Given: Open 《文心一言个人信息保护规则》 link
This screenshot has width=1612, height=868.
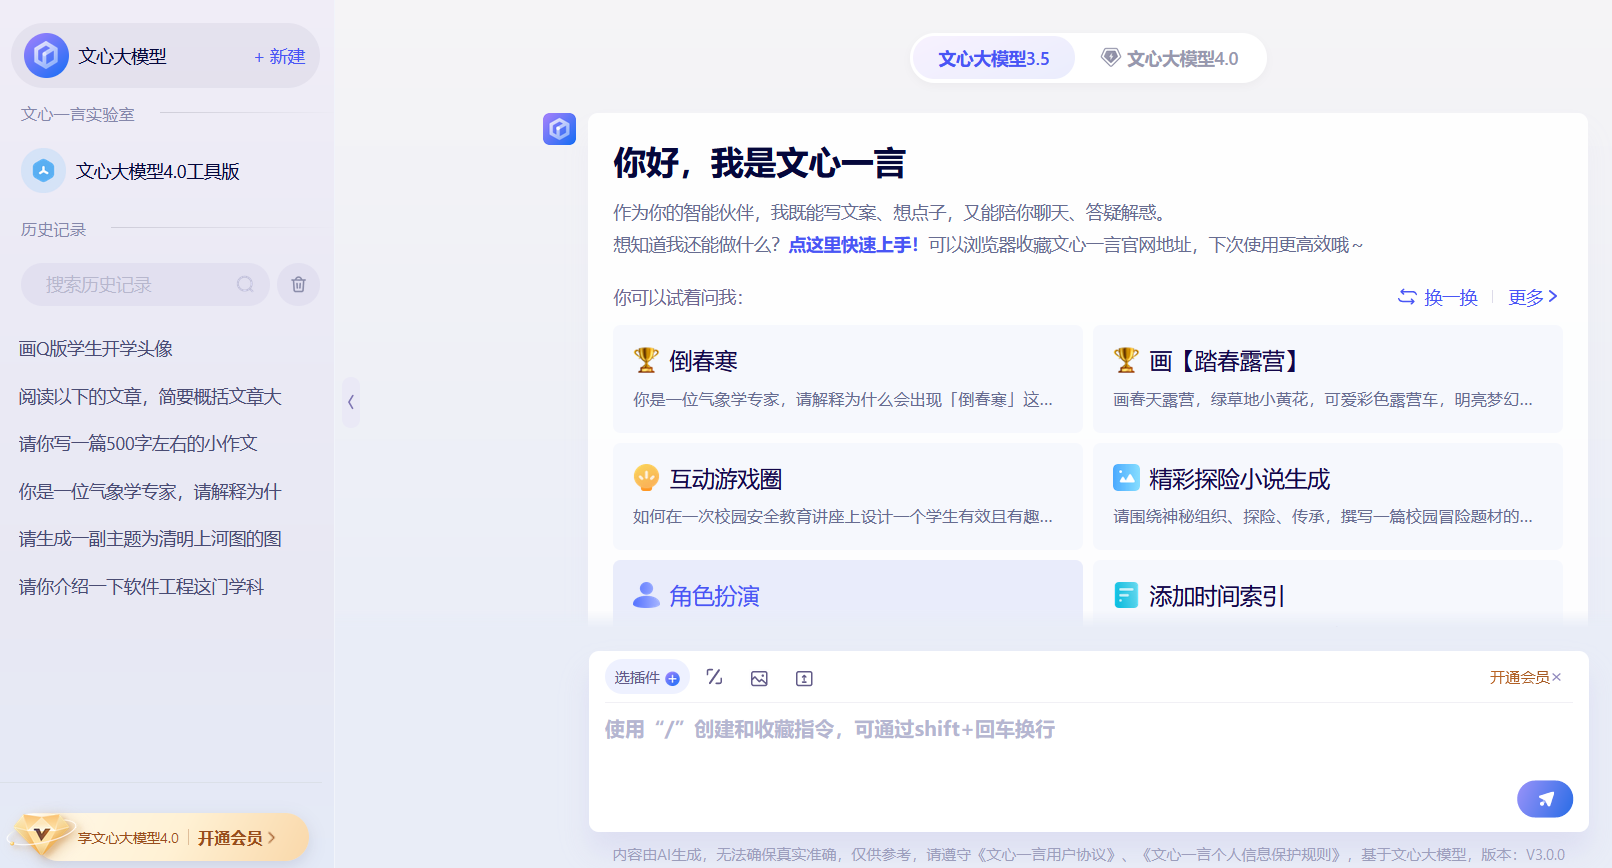Looking at the screenshot, I should tap(1243, 854).
